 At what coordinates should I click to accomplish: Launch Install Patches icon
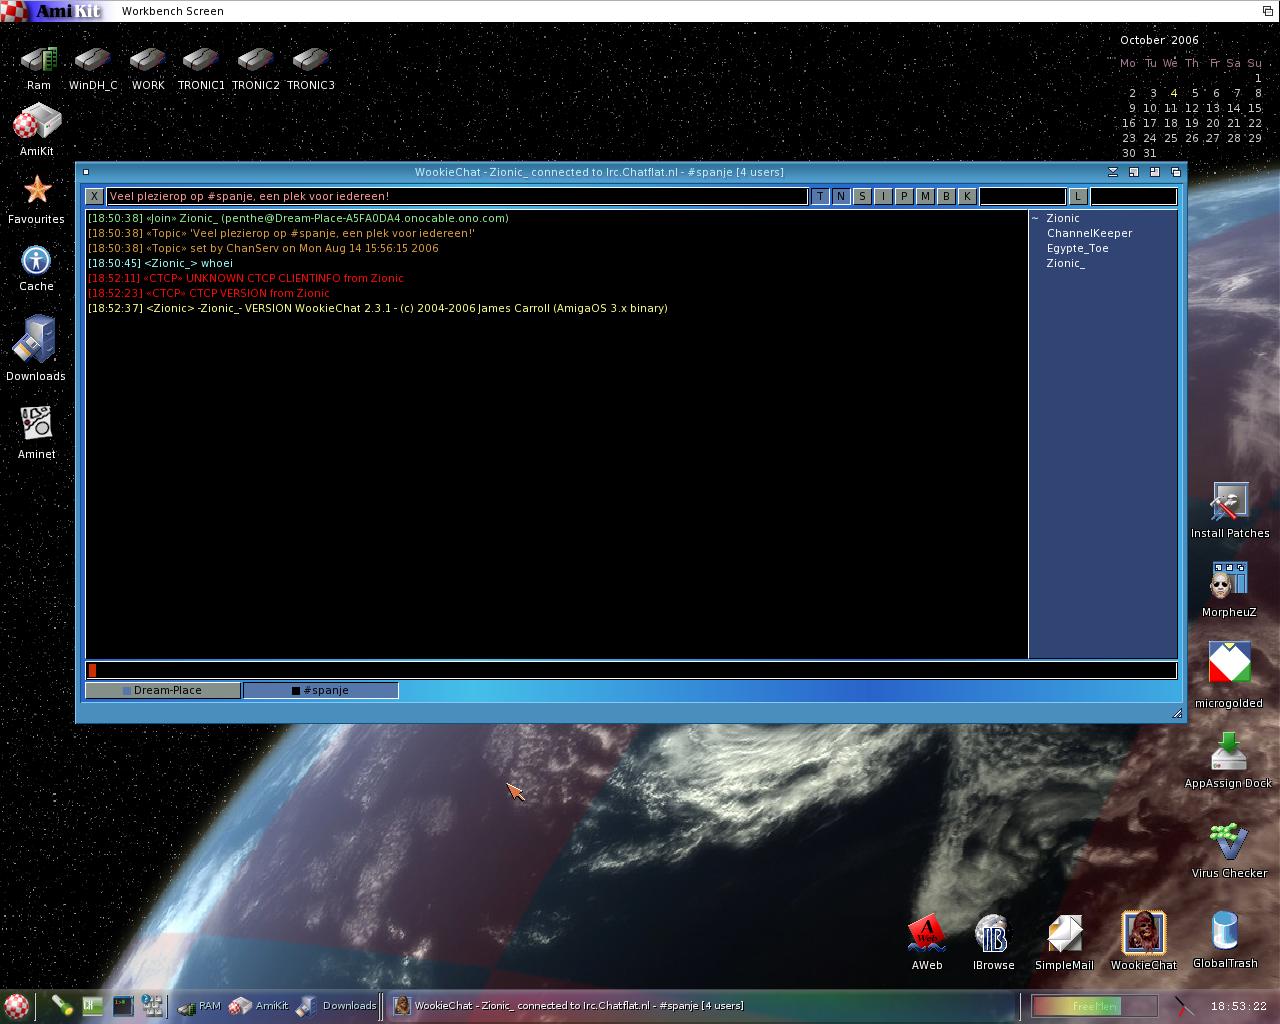pos(1230,510)
